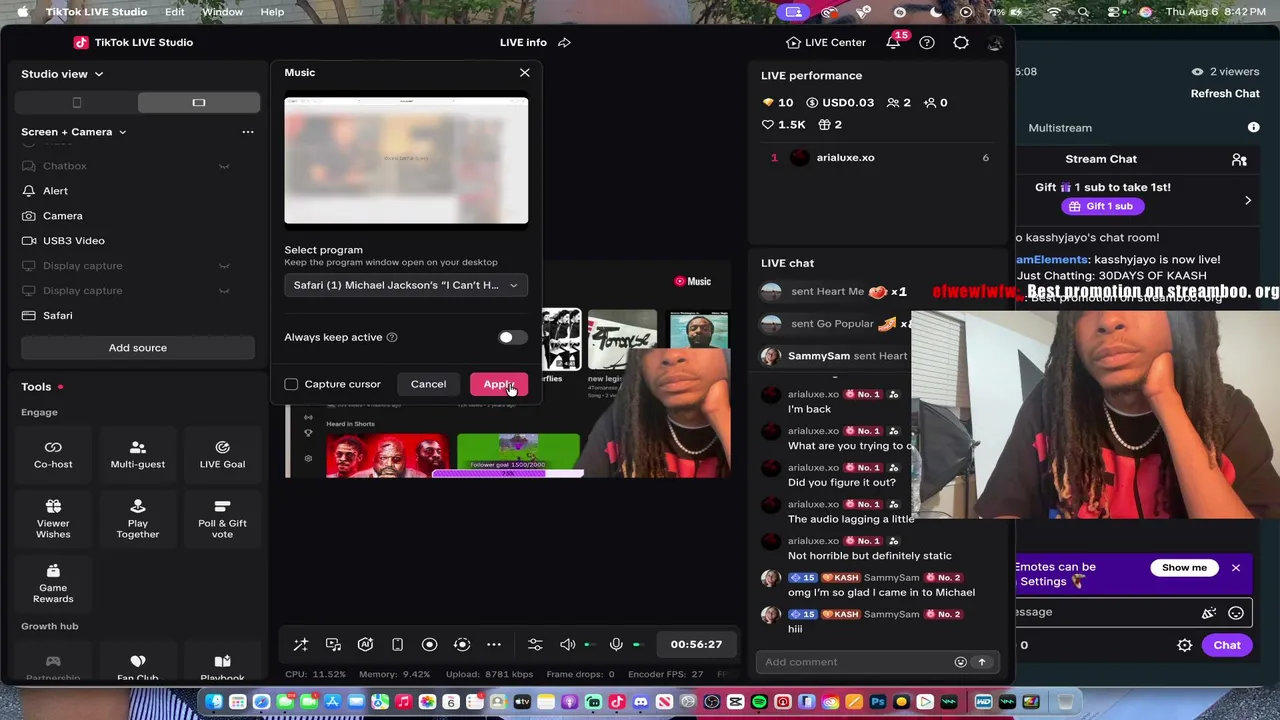Adjust the microphone level slider

pos(637,645)
